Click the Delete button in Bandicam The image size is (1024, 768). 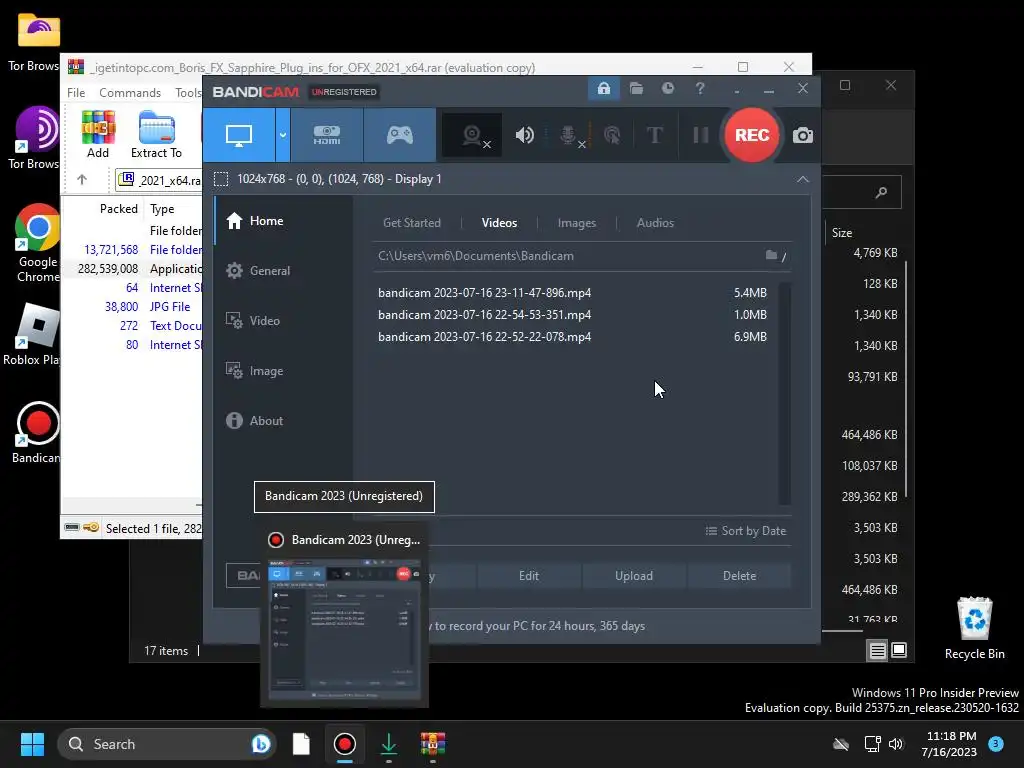pos(739,576)
